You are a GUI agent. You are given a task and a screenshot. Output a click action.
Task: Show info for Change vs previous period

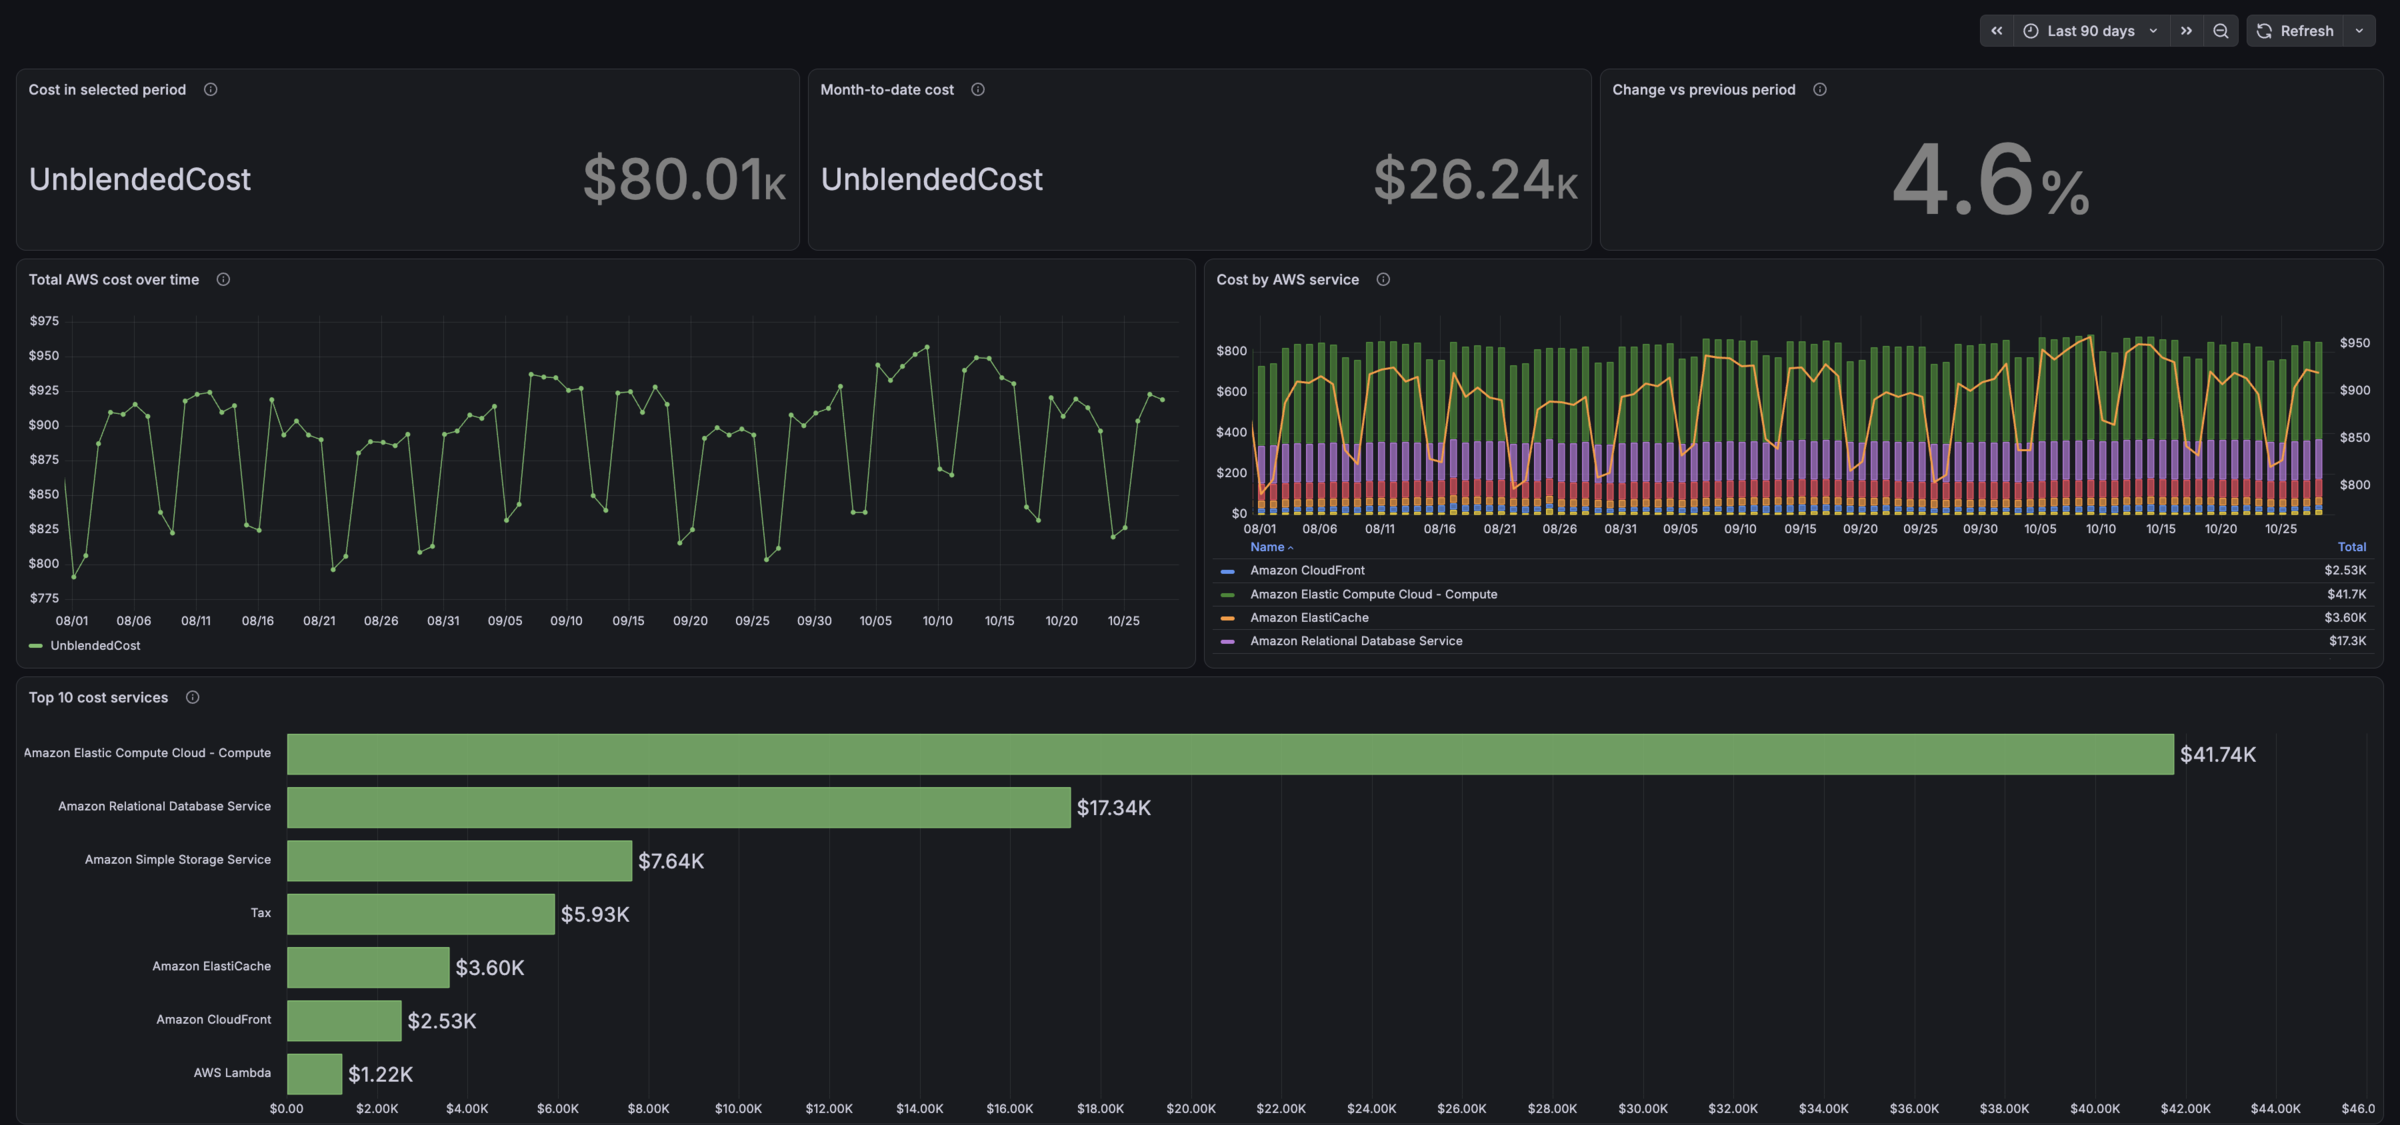[x=1820, y=90]
